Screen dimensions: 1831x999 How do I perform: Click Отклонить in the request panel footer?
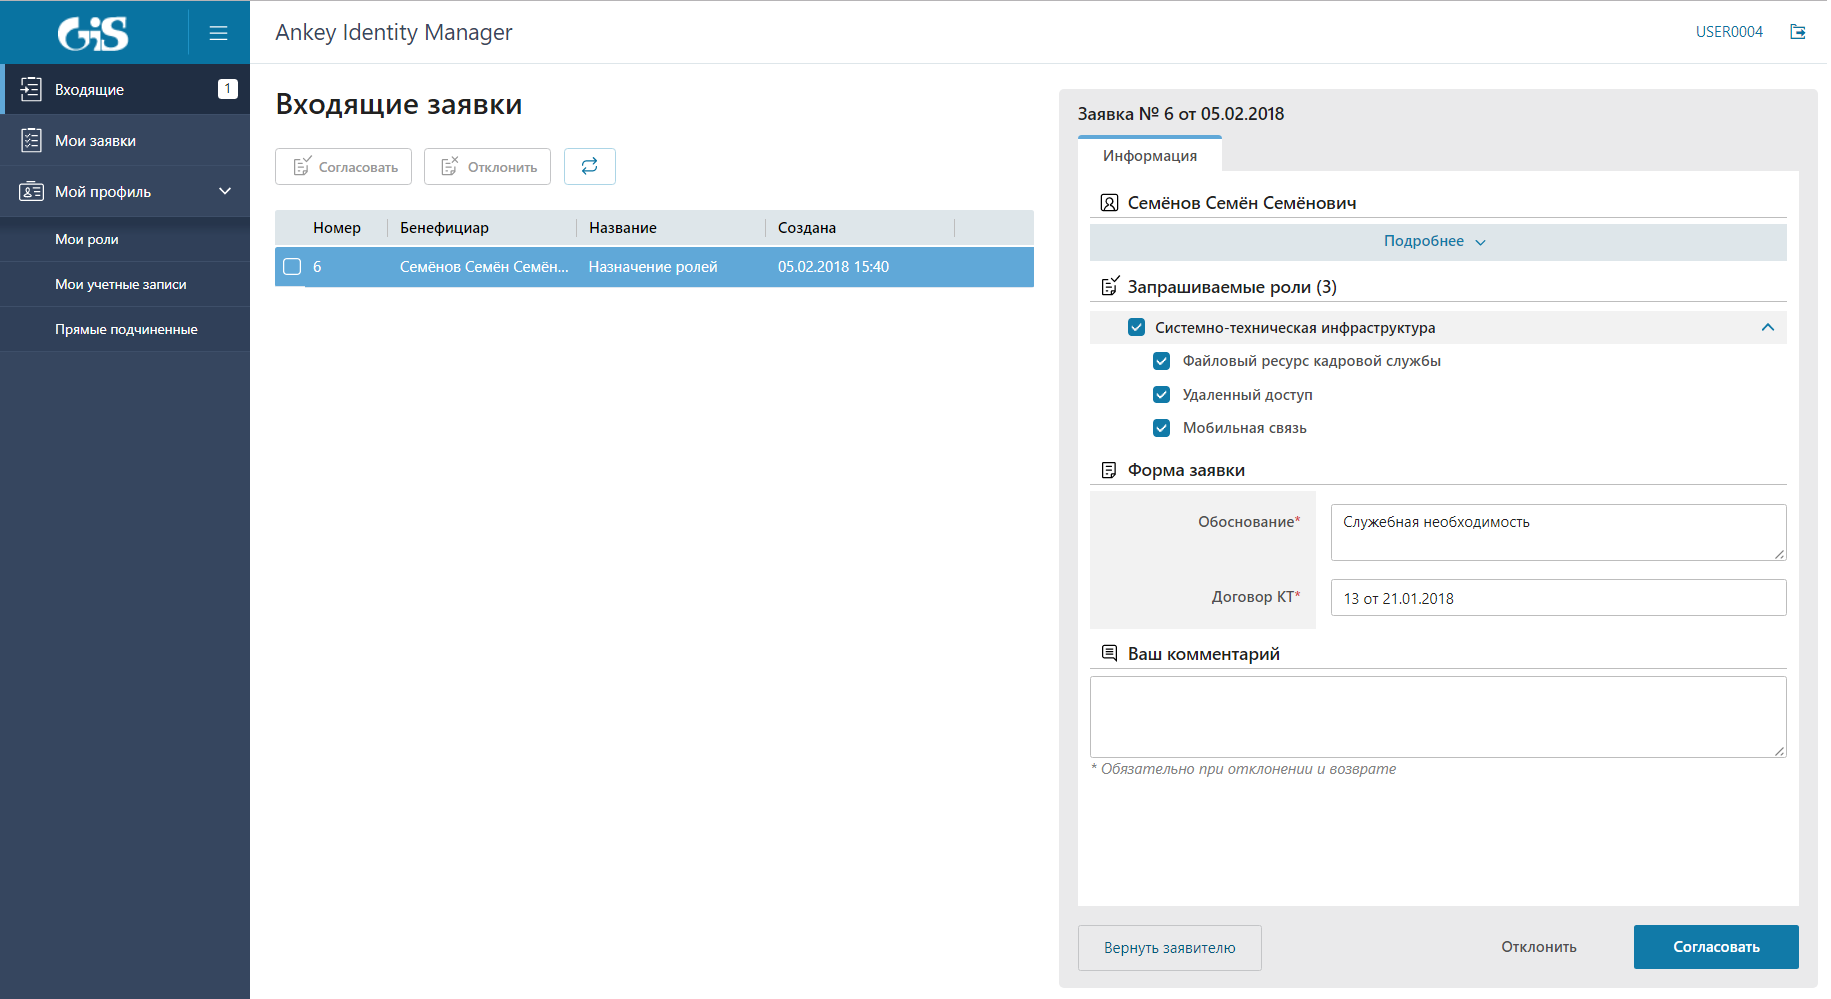click(x=1539, y=947)
